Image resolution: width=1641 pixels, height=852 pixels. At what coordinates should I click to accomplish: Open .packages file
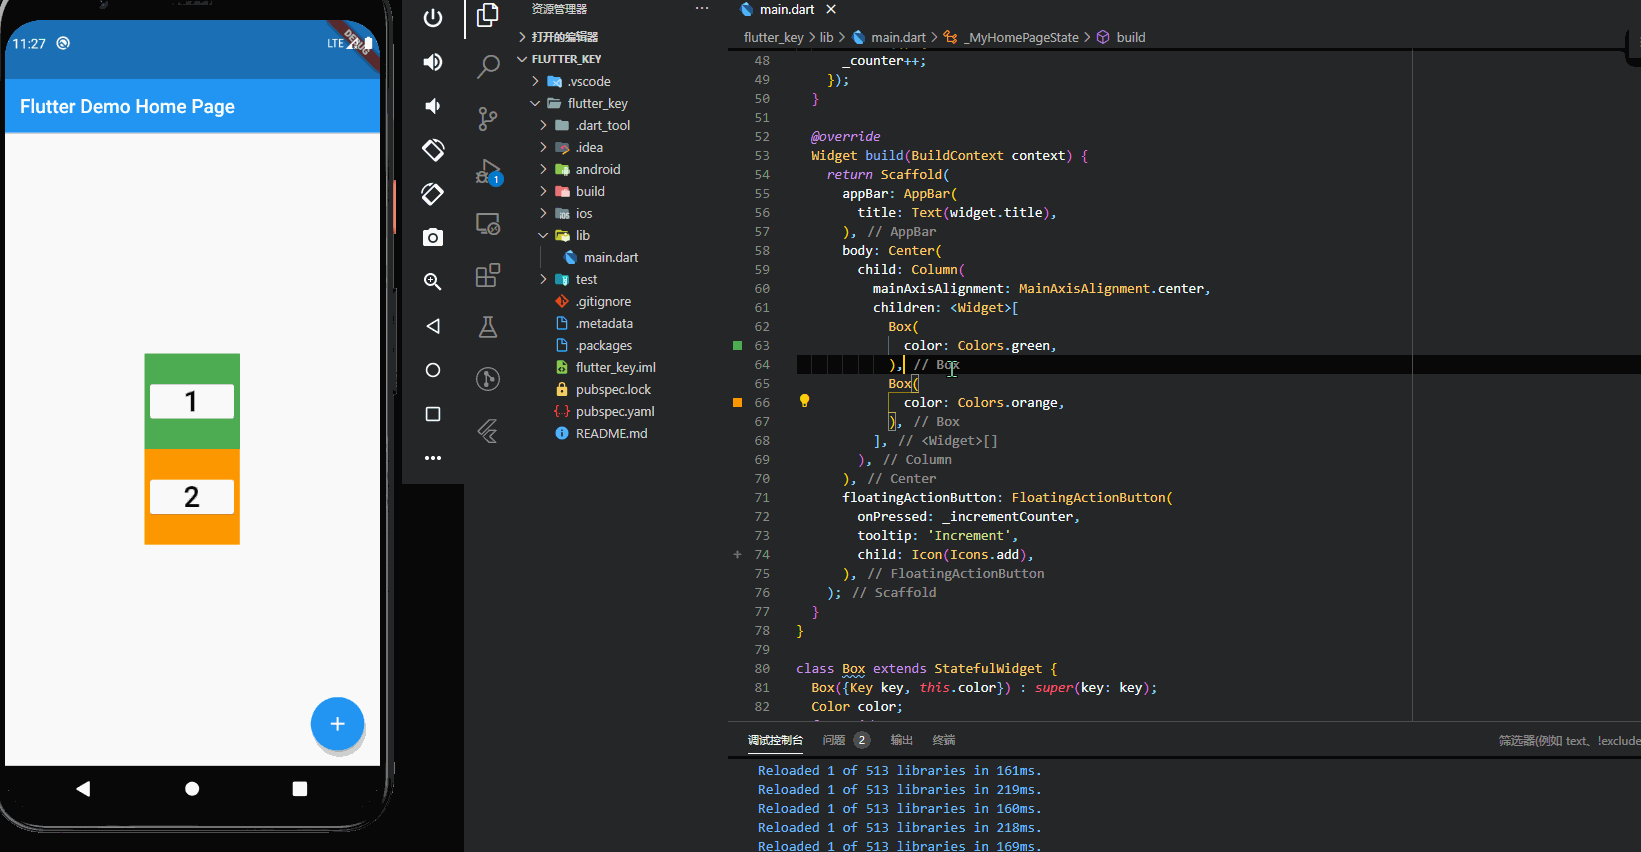coord(604,345)
